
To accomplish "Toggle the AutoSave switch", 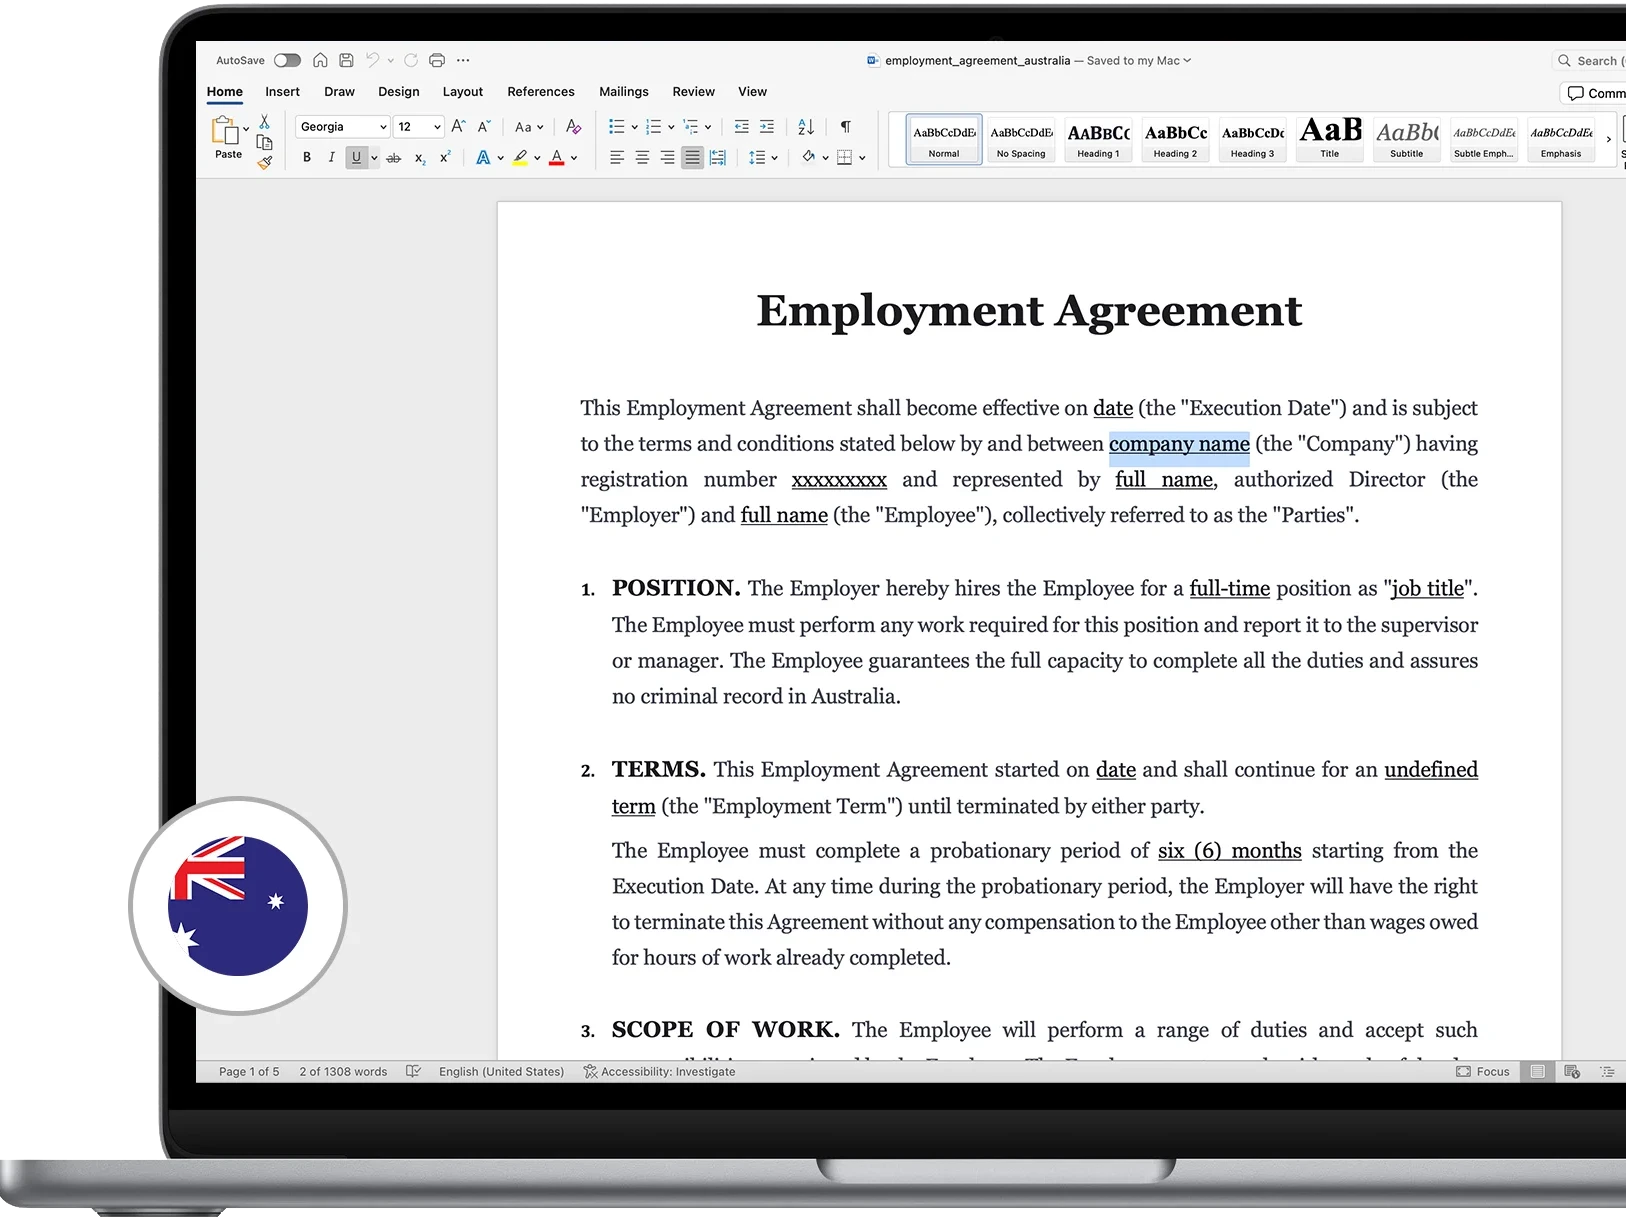I will [287, 60].
